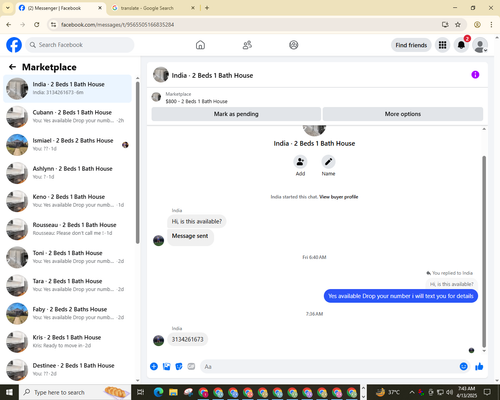Click the Add people icon
Screen dimensions: 500x400
(x=300, y=162)
